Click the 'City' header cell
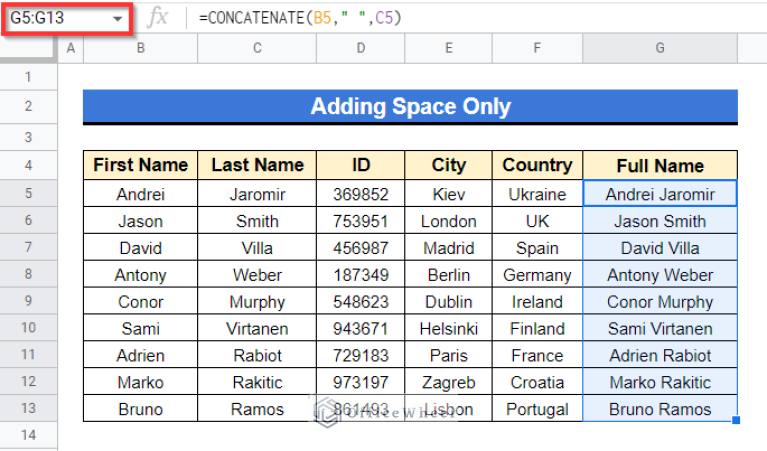Image resolution: width=767 pixels, height=451 pixels. [x=448, y=165]
